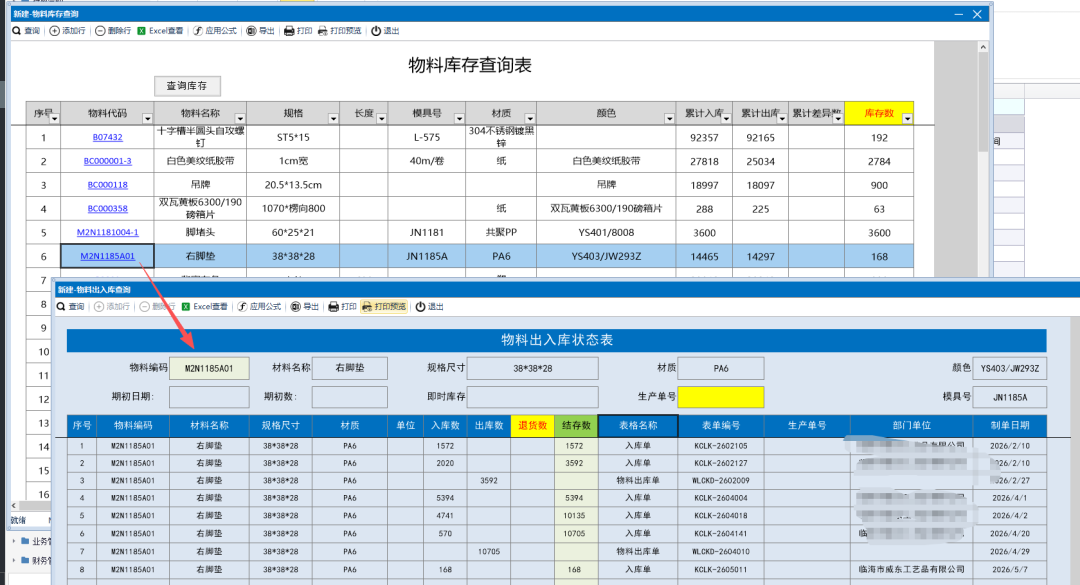Click 查询 in the 物料库存查询 window toolbar
The width and height of the screenshot is (1080, 585).
[26, 31]
